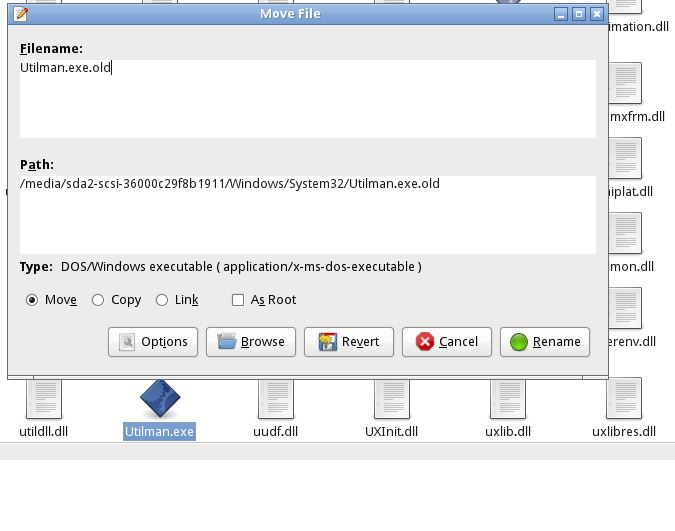This screenshot has width=675, height=531.
Task: Select the uxlibres.dll file icon
Action: pos(624,399)
